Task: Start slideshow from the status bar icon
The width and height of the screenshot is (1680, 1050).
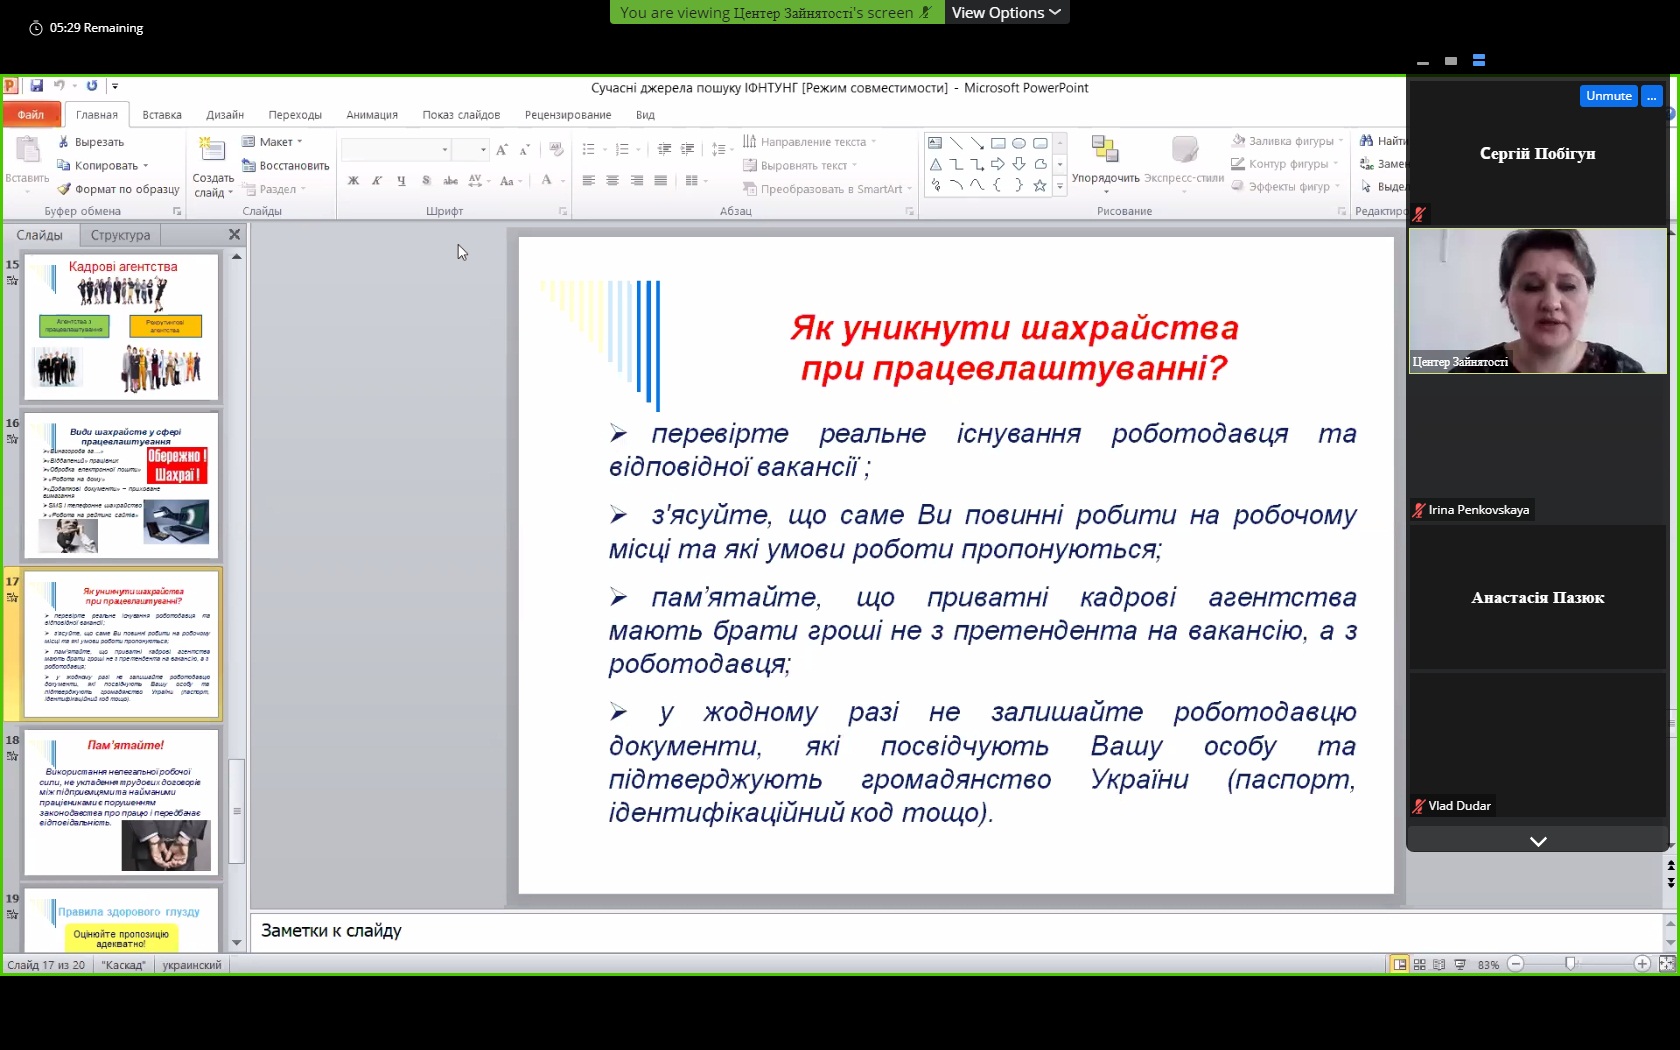Action: coord(1460,965)
